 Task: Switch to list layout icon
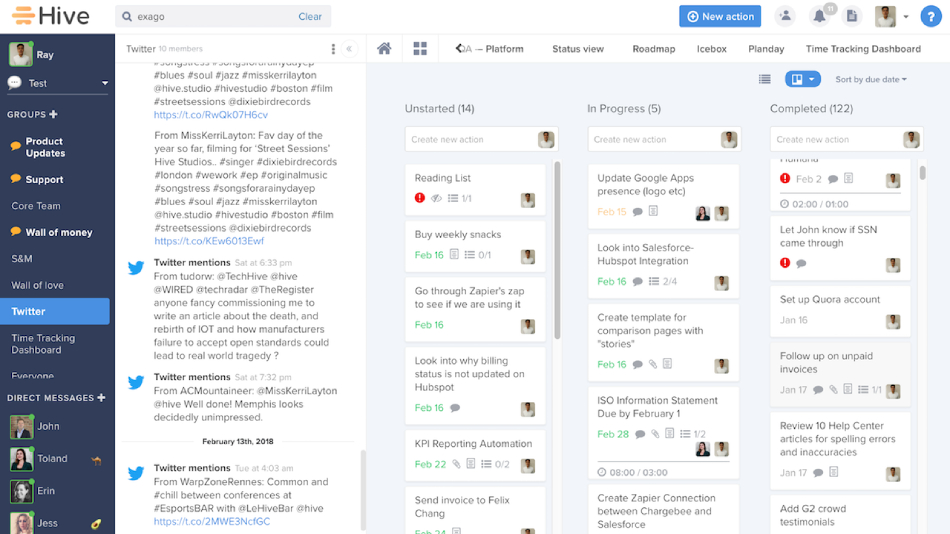pyautogui.click(x=765, y=79)
